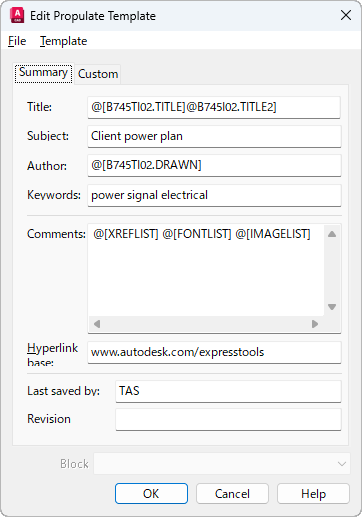Close the Edit Propulate Template dialog
362x517 pixels.
click(x=346, y=15)
